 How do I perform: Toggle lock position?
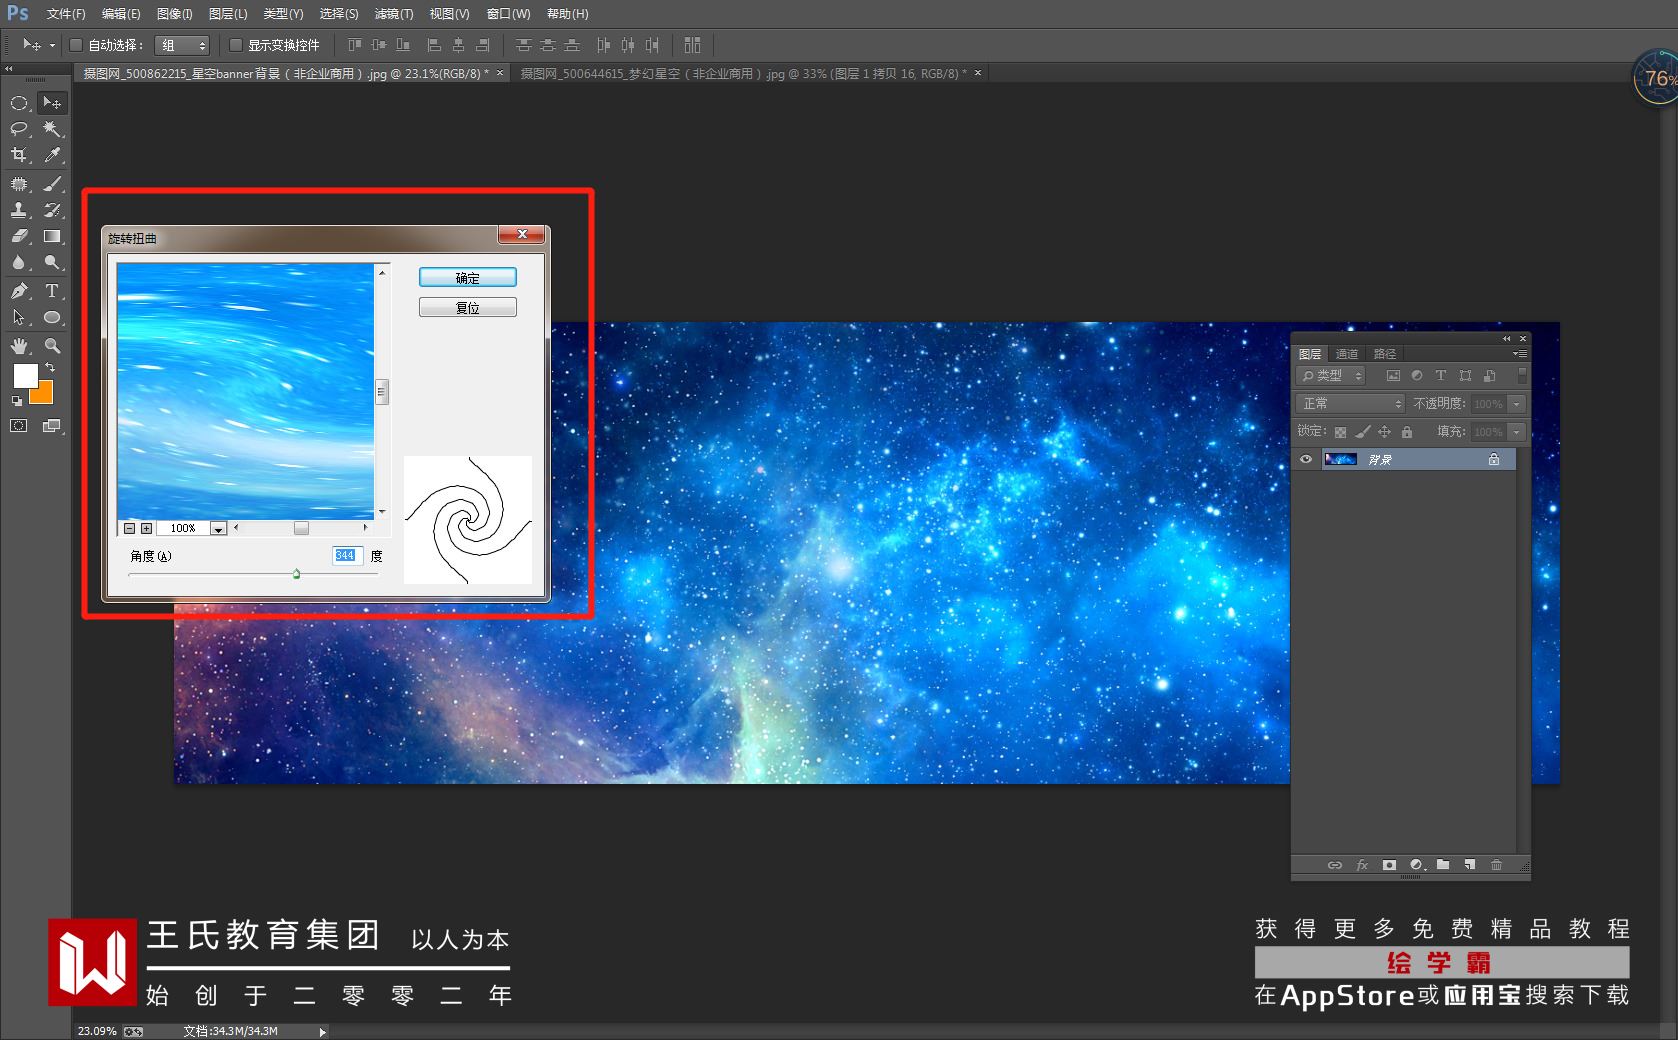pyautogui.click(x=1385, y=432)
